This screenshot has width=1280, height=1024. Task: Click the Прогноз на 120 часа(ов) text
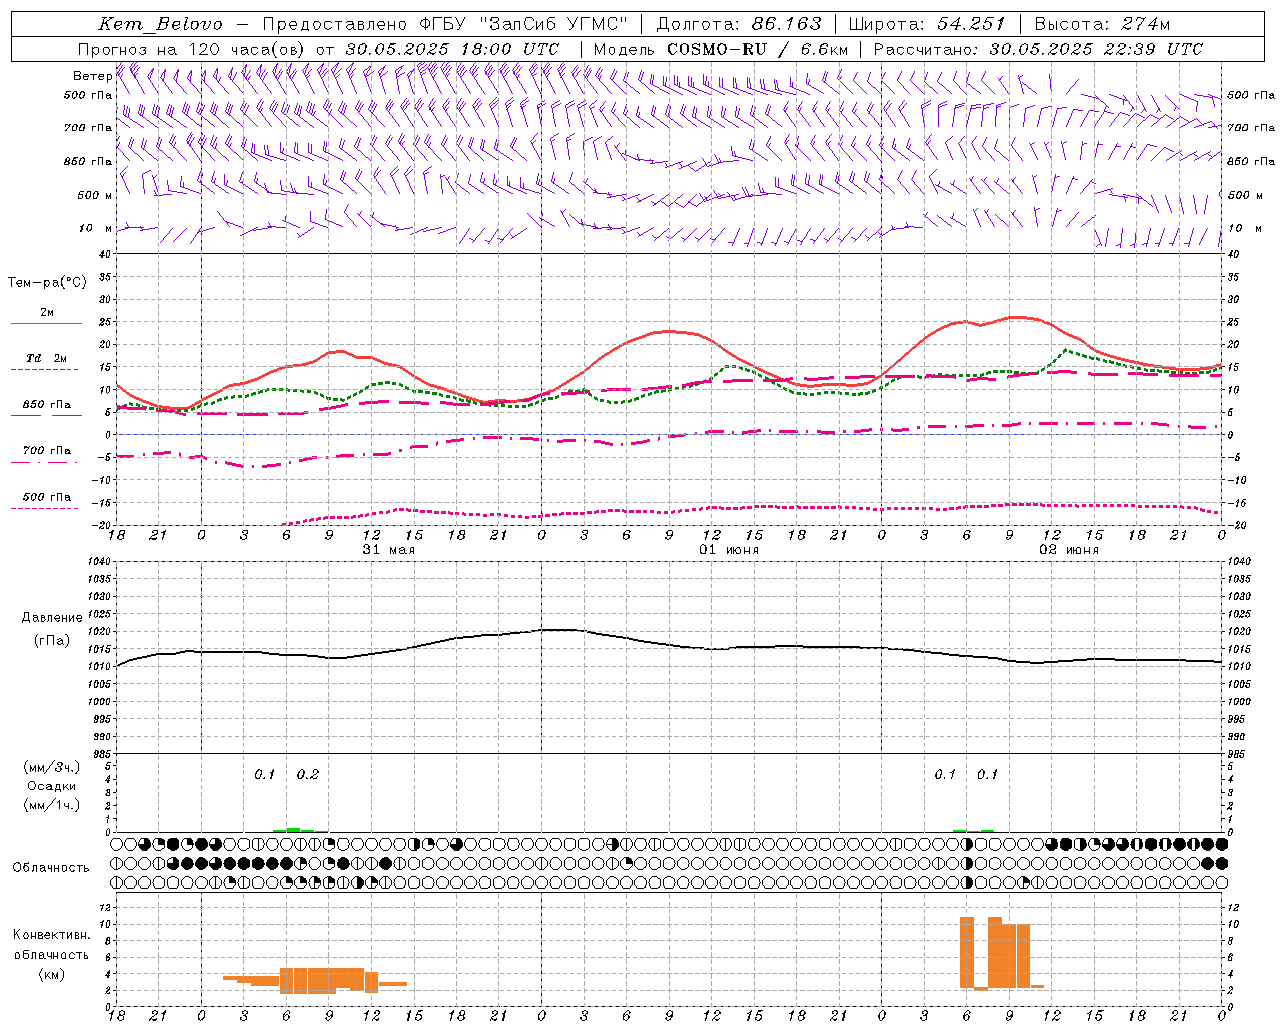pyautogui.click(x=192, y=49)
